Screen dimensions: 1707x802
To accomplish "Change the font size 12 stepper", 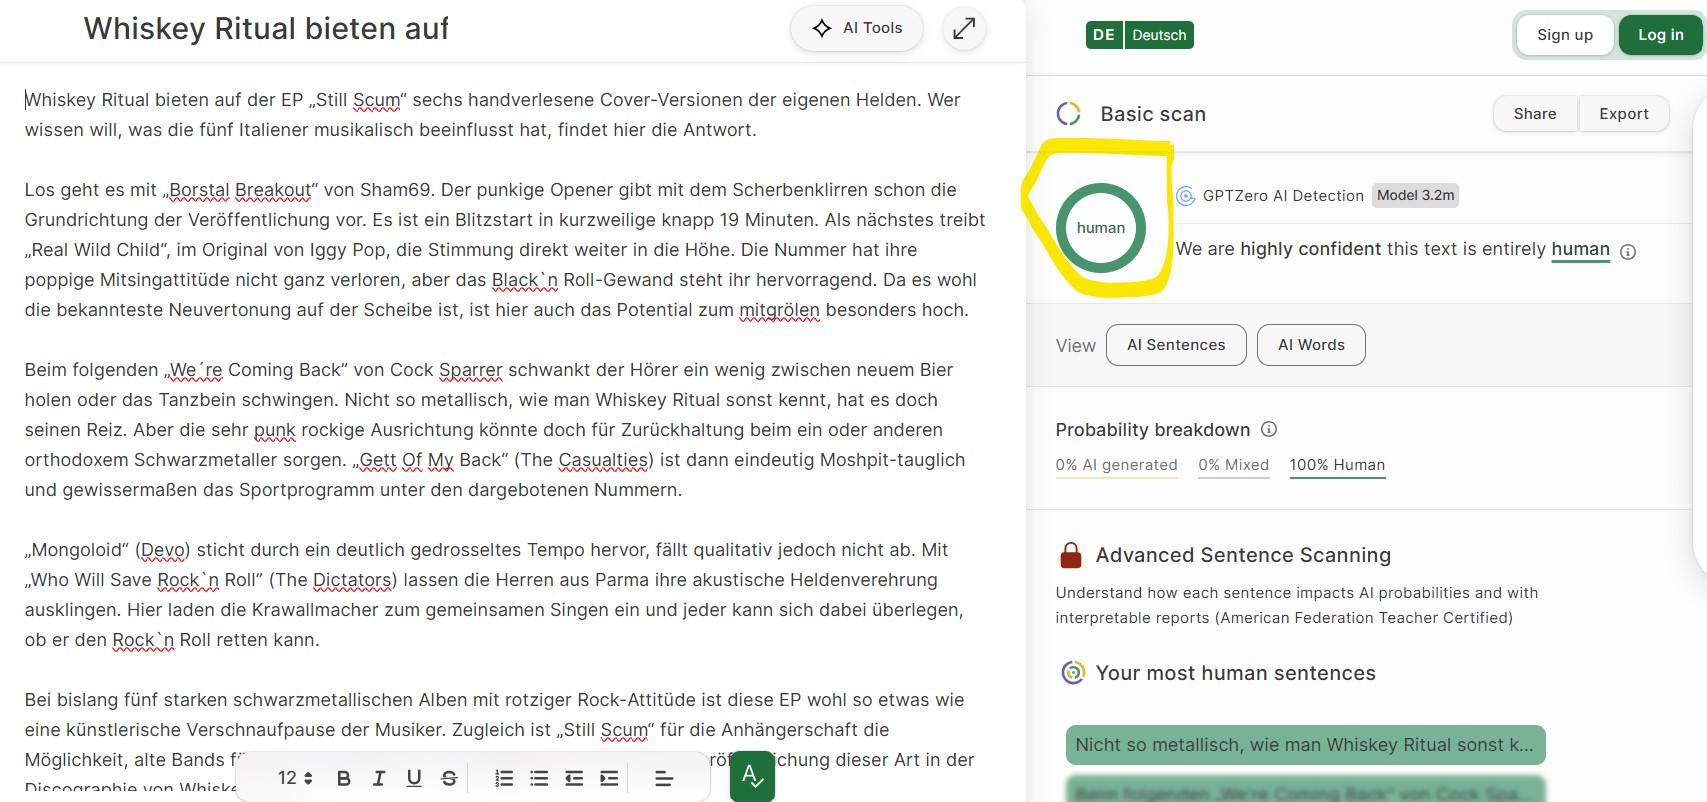I will pyautogui.click(x=295, y=778).
